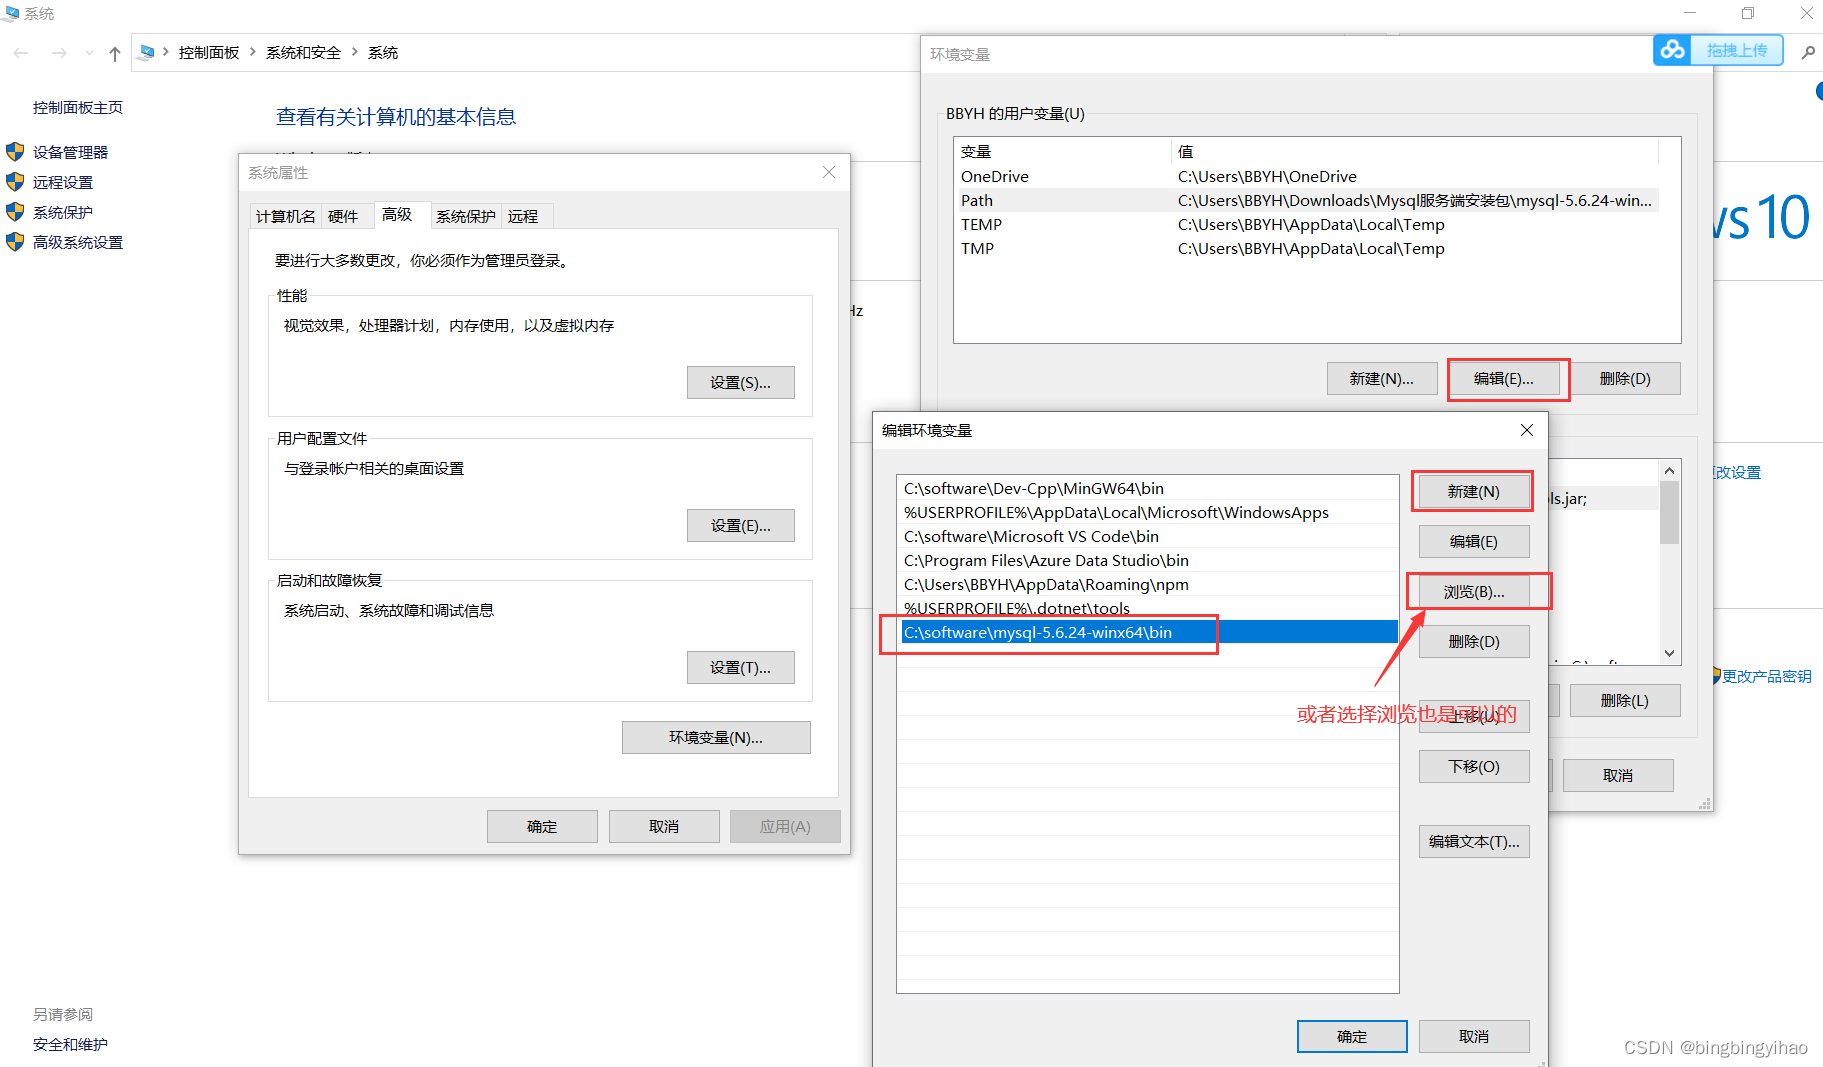Click 删除(D) in 编辑环境变量 dialog
Image resolution: width=1823 pixels, height=1067 pixels.
pyautogui.click(x=1474, y=642)
